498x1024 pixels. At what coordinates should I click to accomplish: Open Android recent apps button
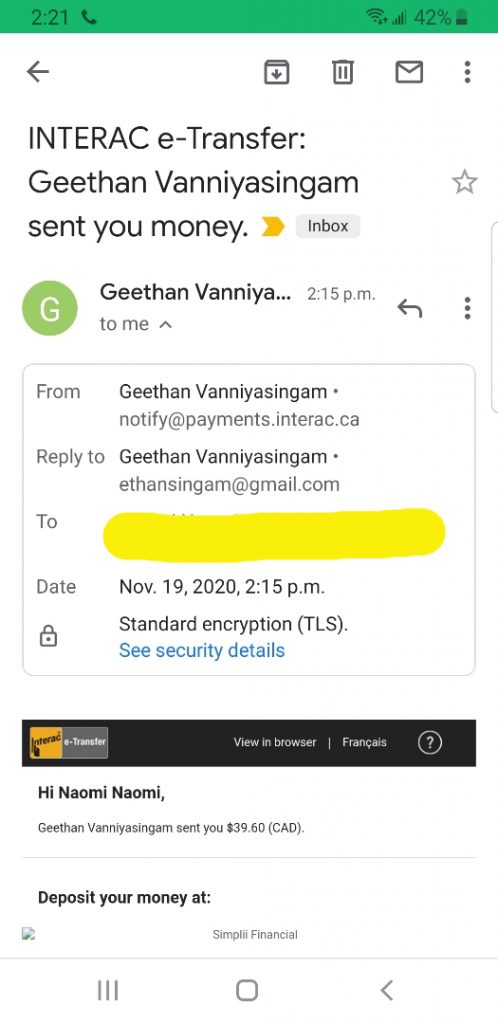[x=108, y=990]
